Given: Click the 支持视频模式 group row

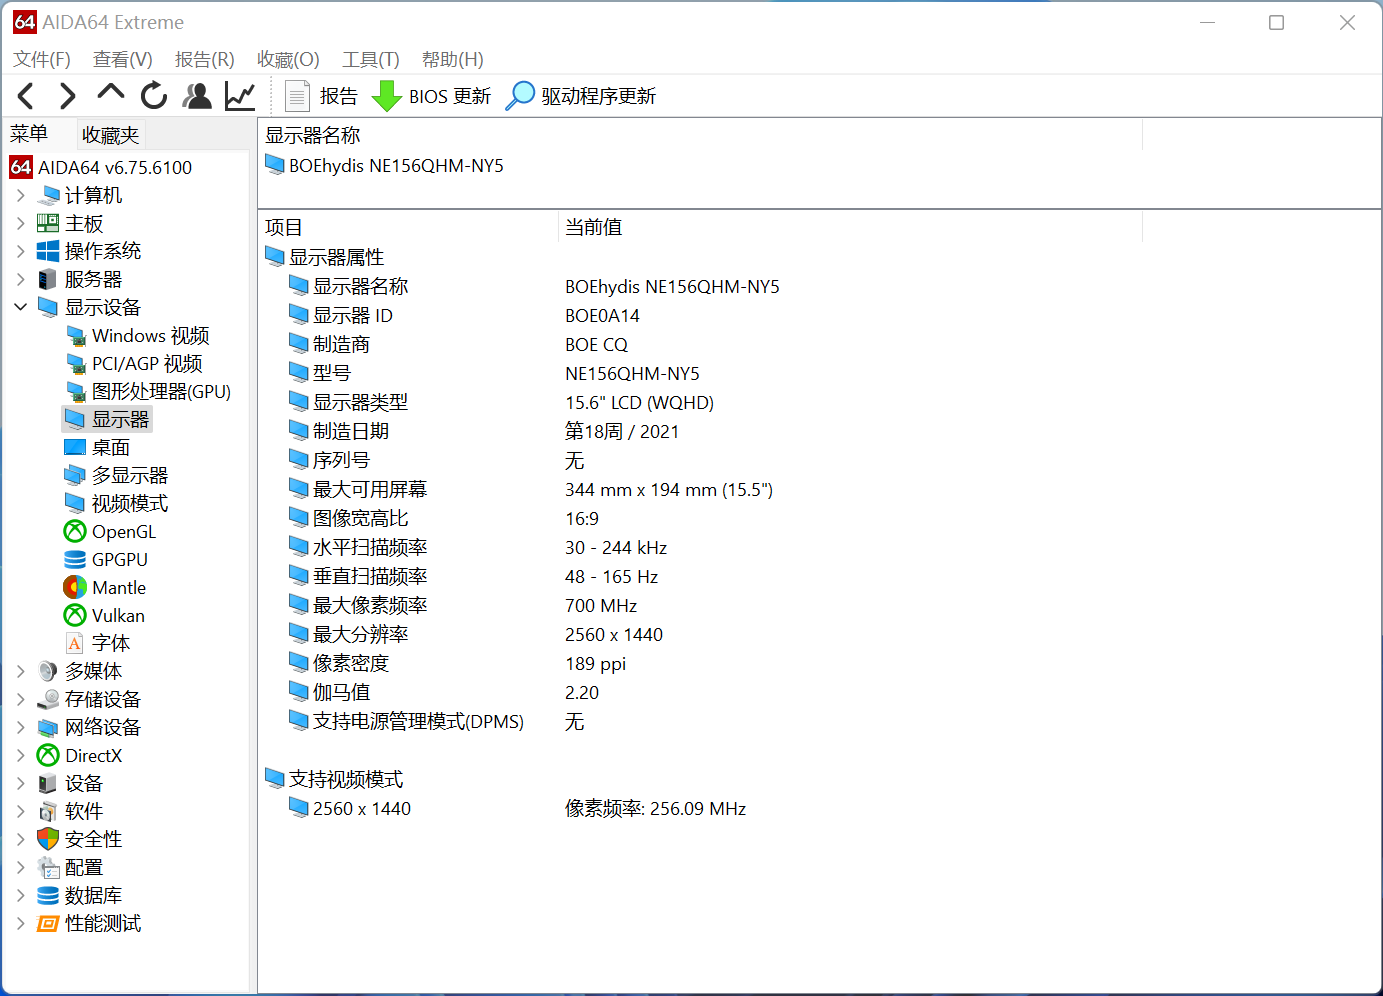Looking at the screenshot, I should point(335,779).
